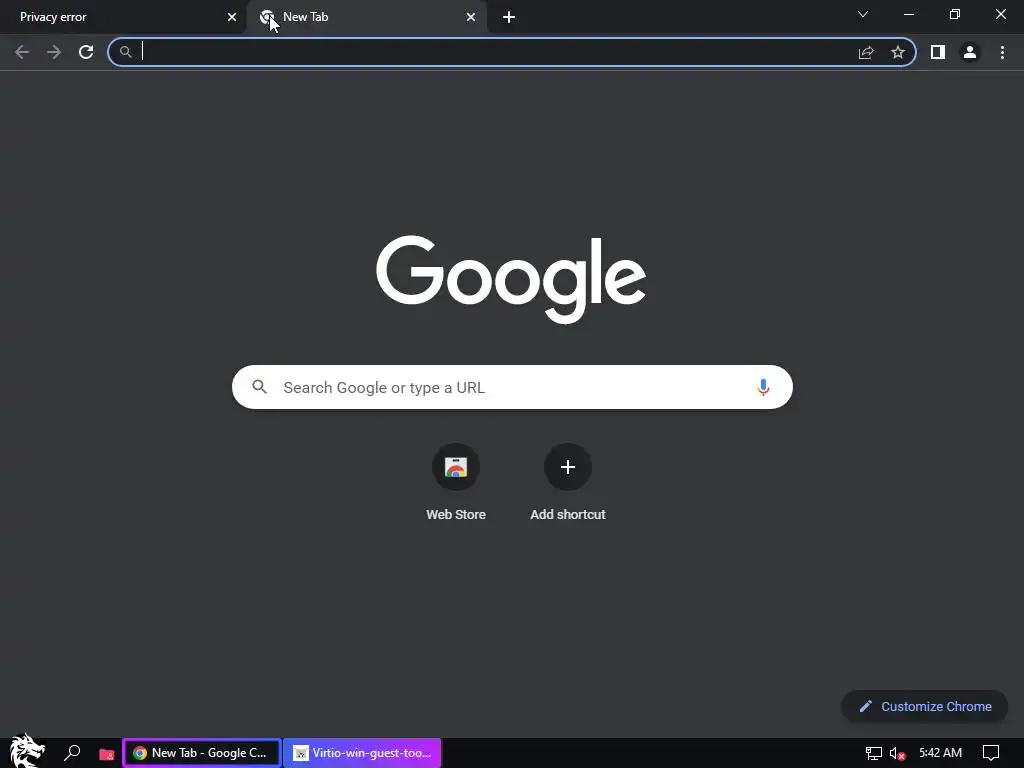Close the Privacy error tab
The width and height of the screenshot is (1024, 768).
coord(232,17)
